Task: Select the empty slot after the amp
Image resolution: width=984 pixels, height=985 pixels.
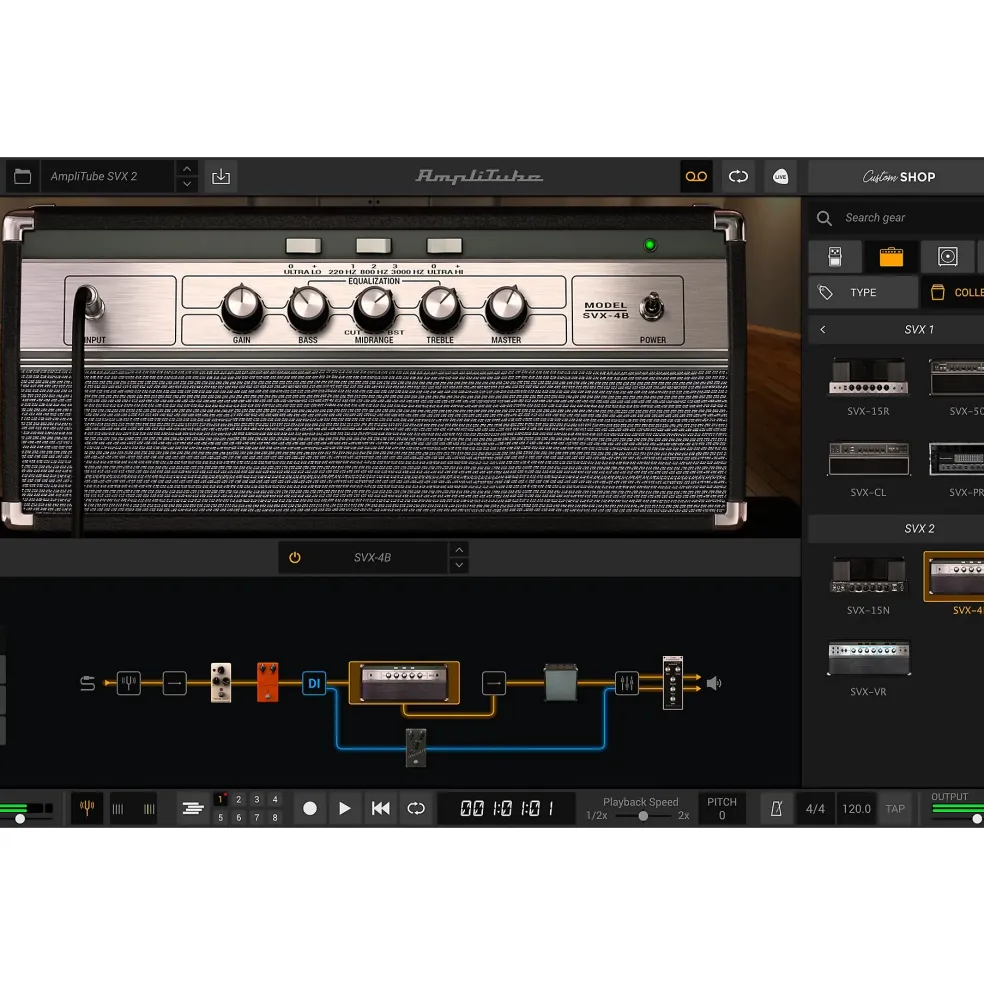Action: 494,683
